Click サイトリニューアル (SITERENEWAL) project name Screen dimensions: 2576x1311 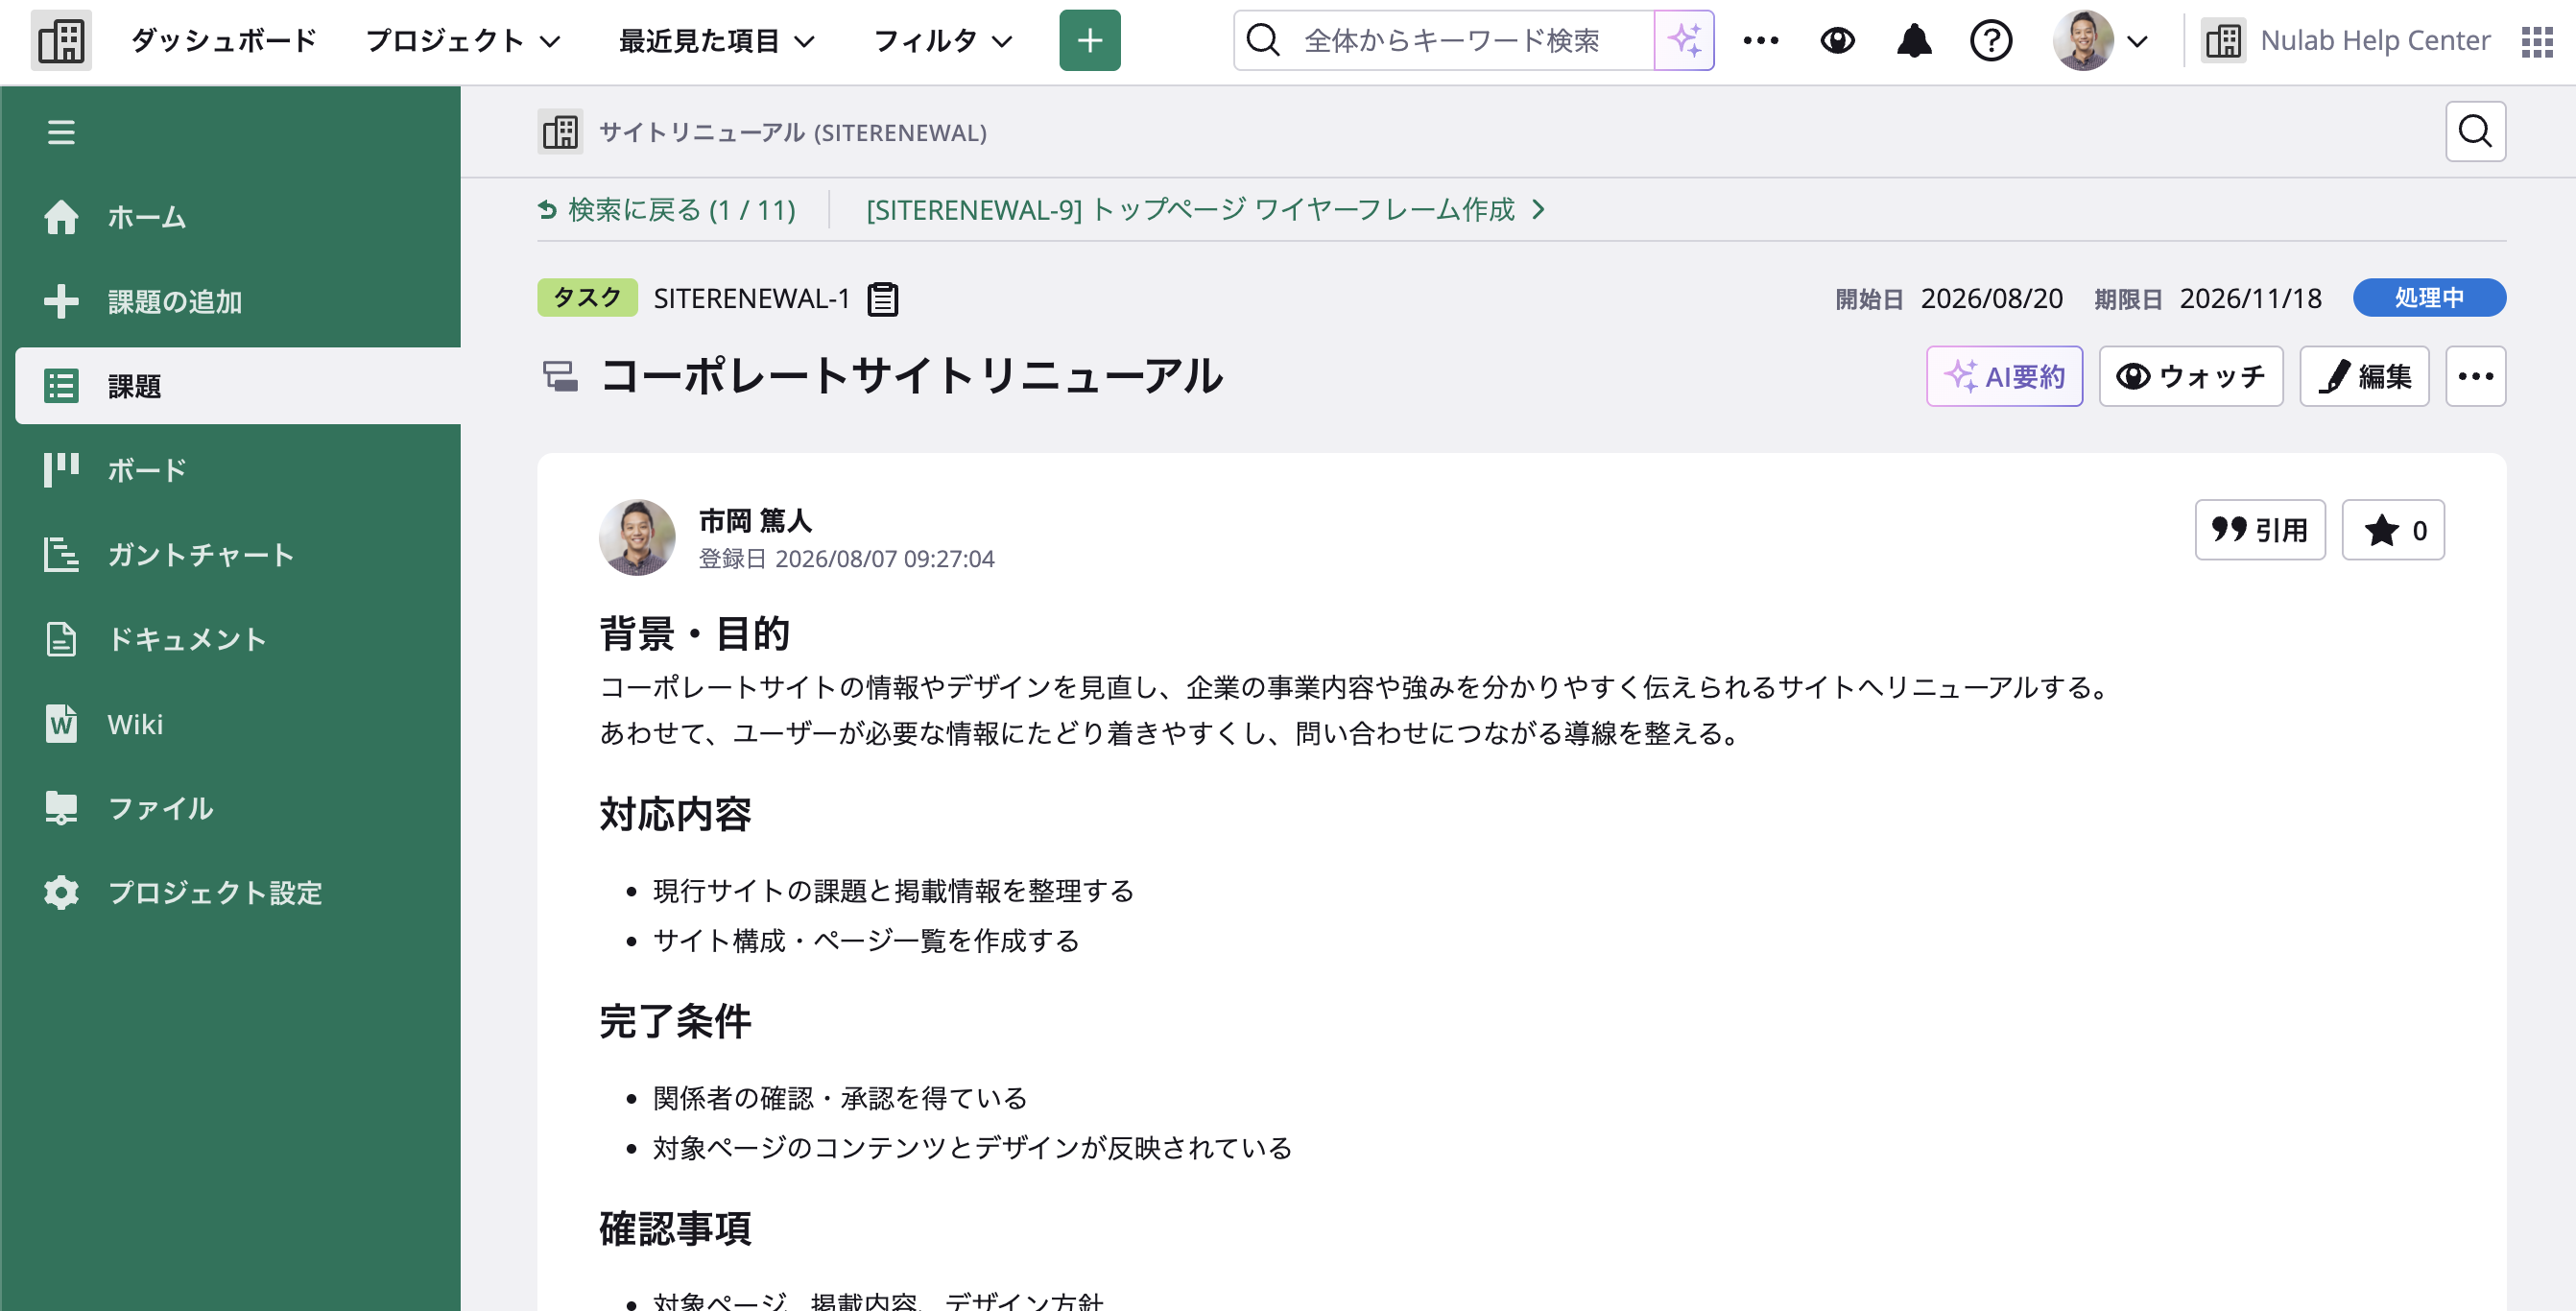click(x=792, y=132)
